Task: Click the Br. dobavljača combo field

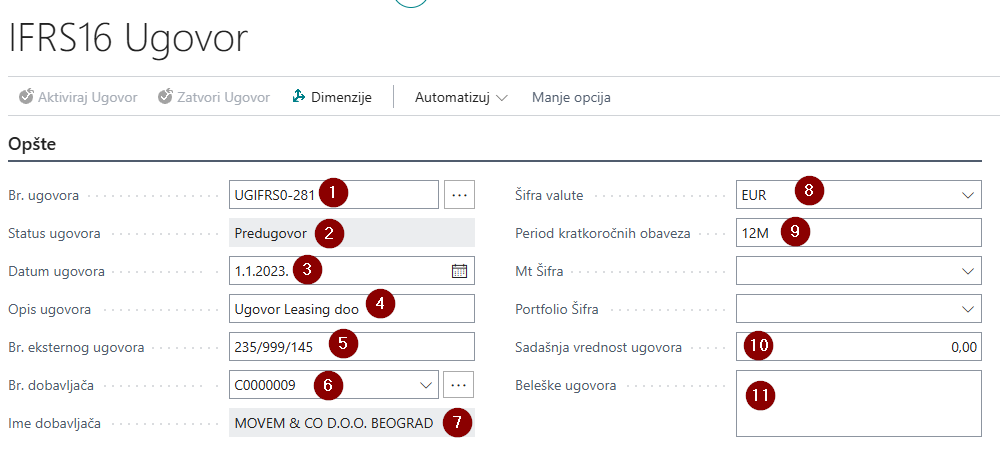Action: click(334, 384)
